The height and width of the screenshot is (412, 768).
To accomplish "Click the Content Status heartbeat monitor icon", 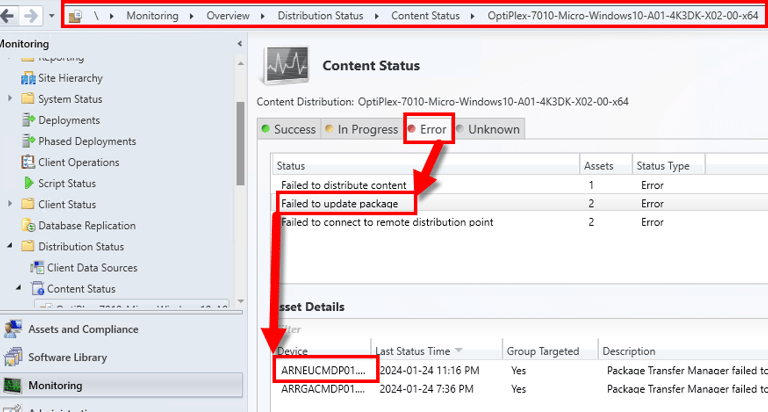I will click(x=287, y=65).
